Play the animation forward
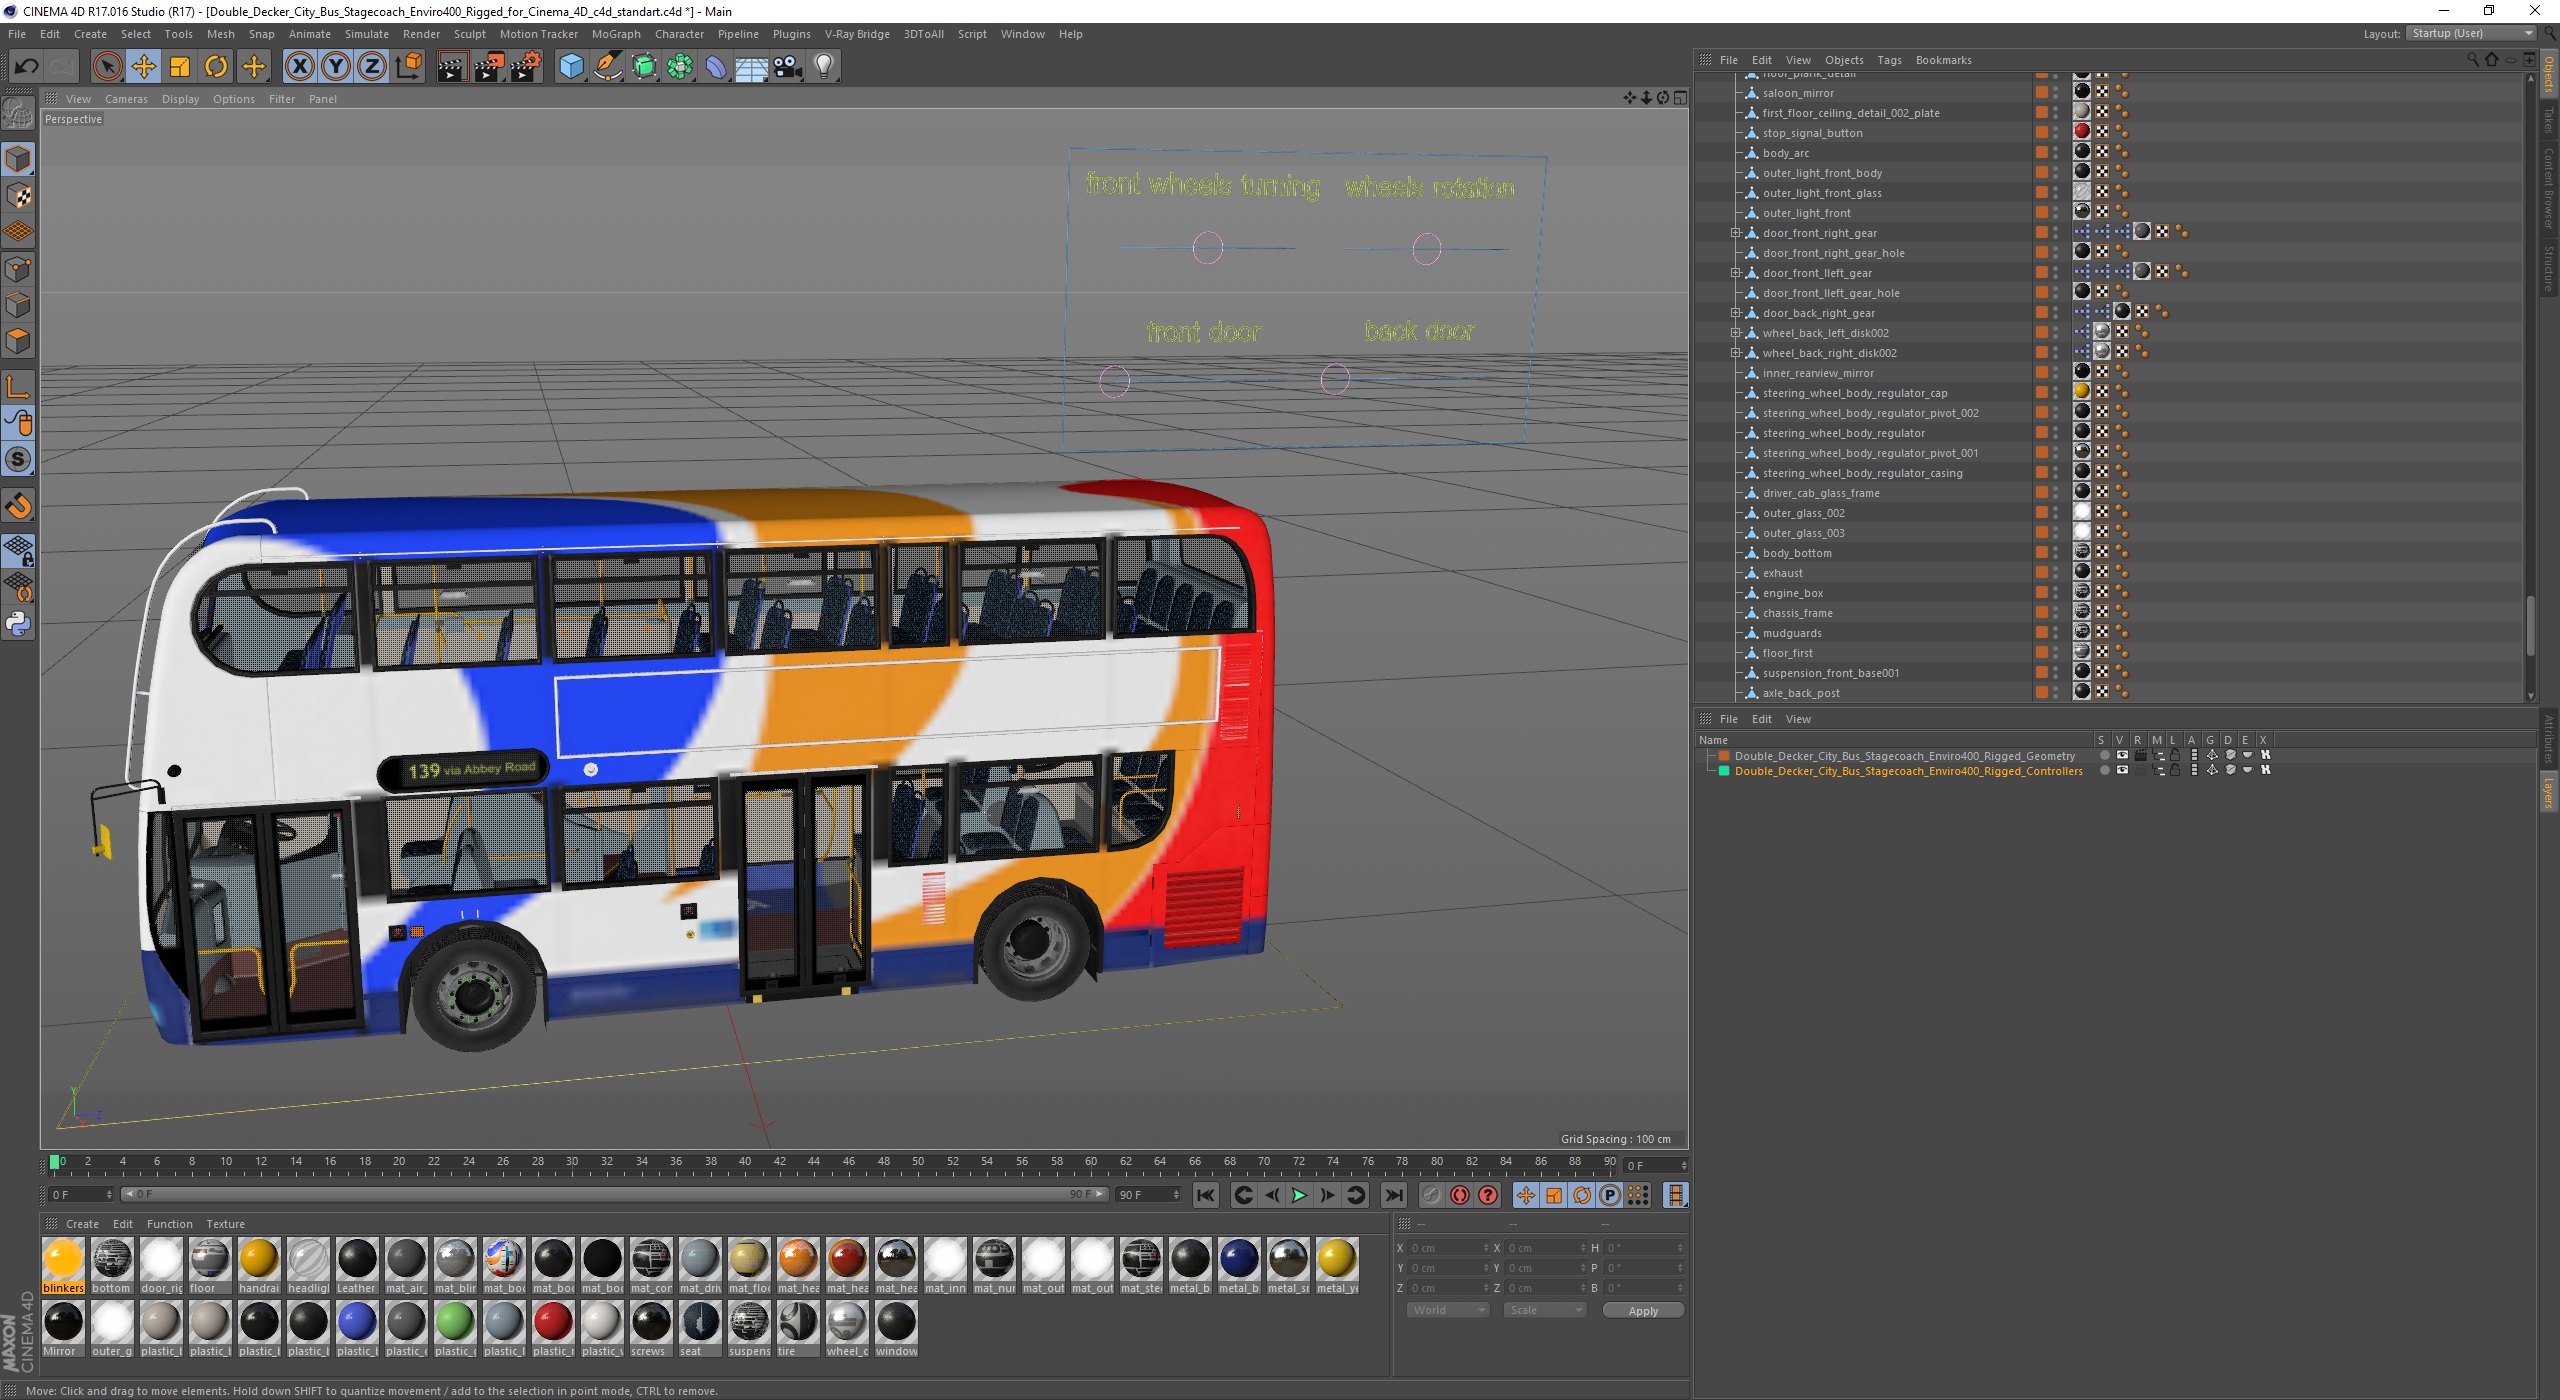This screenshot has width=2560, height=1400. tap(1299, 1195)
